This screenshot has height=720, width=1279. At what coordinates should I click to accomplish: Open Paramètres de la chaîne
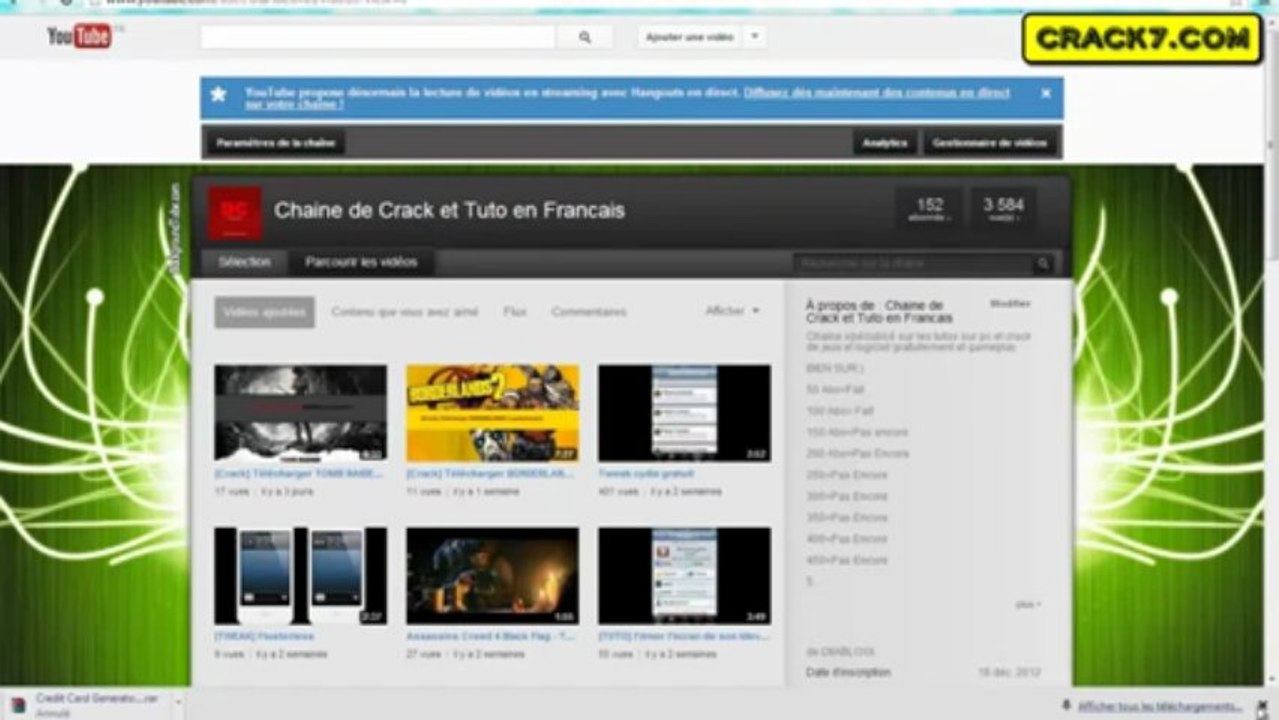[276, 143]
